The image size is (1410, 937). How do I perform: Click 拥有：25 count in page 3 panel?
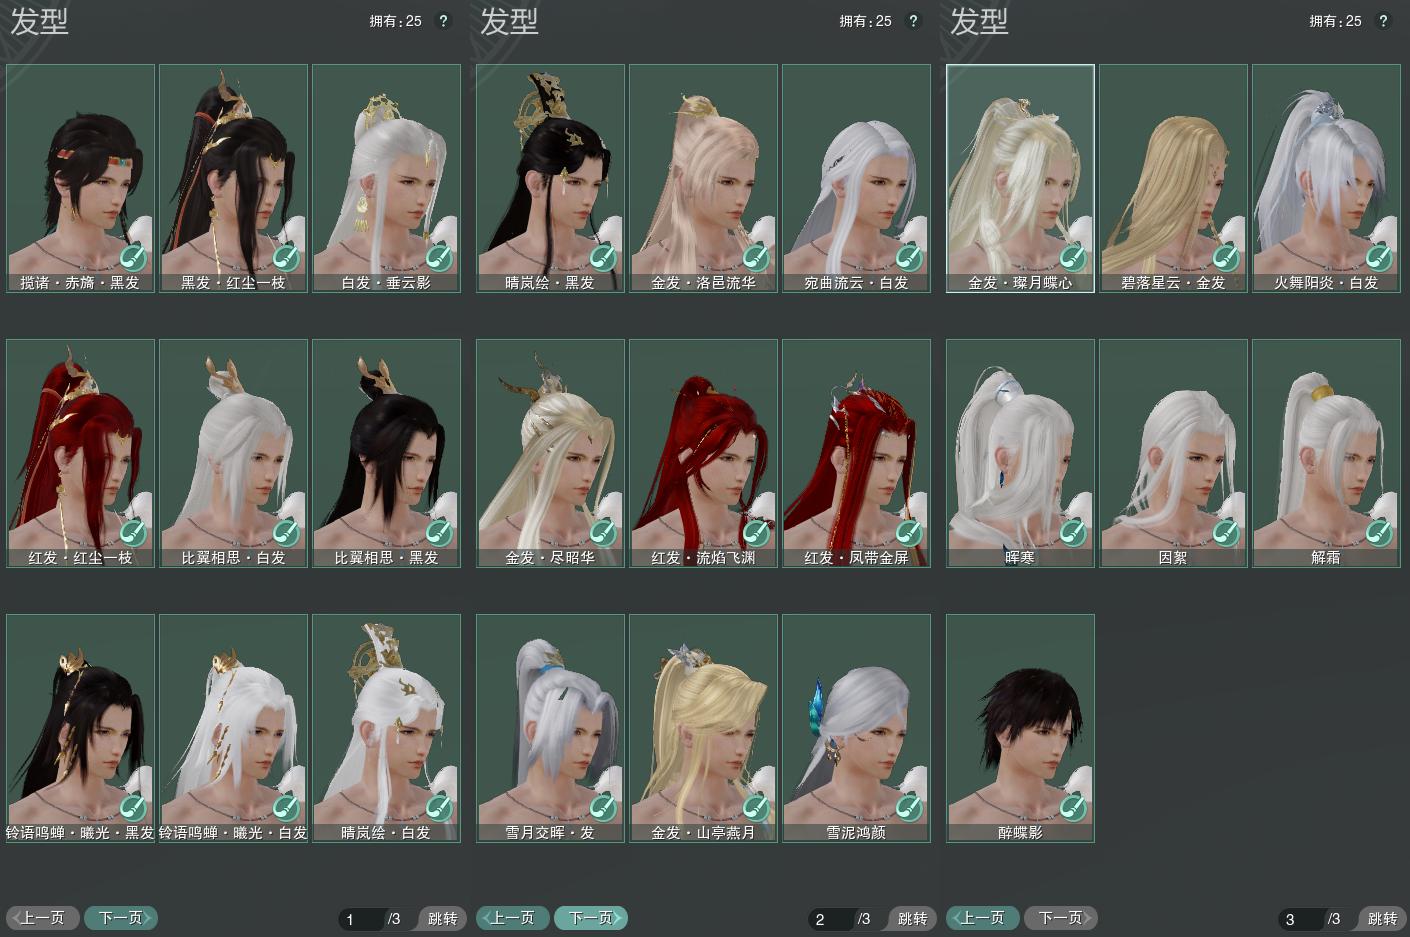(x=1336, y=21)
